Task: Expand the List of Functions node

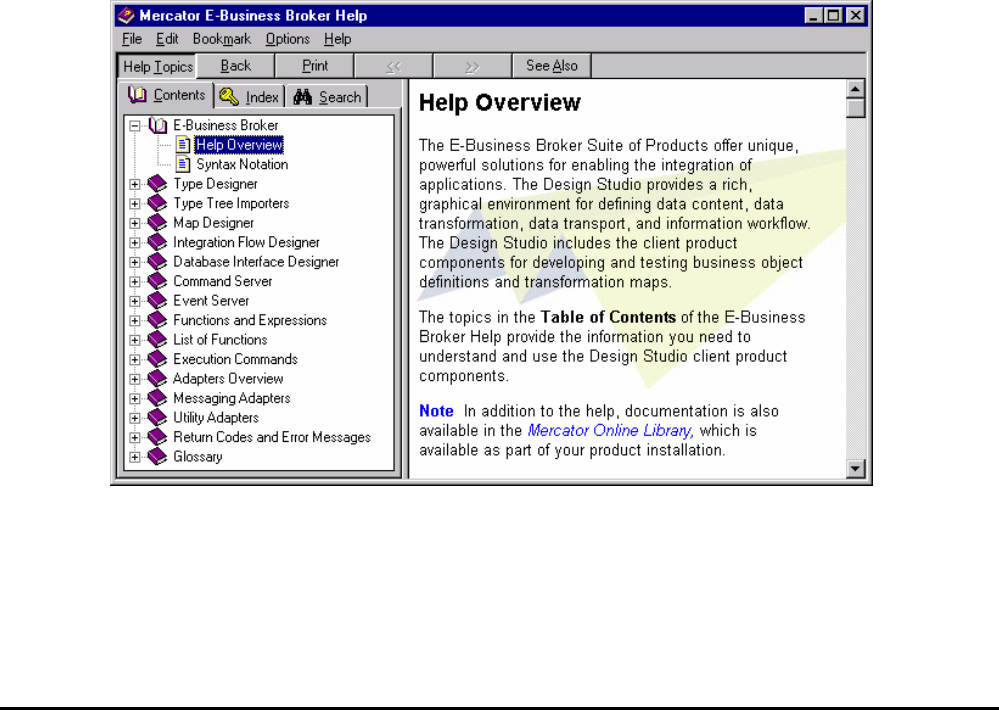Action: [134, 340]
